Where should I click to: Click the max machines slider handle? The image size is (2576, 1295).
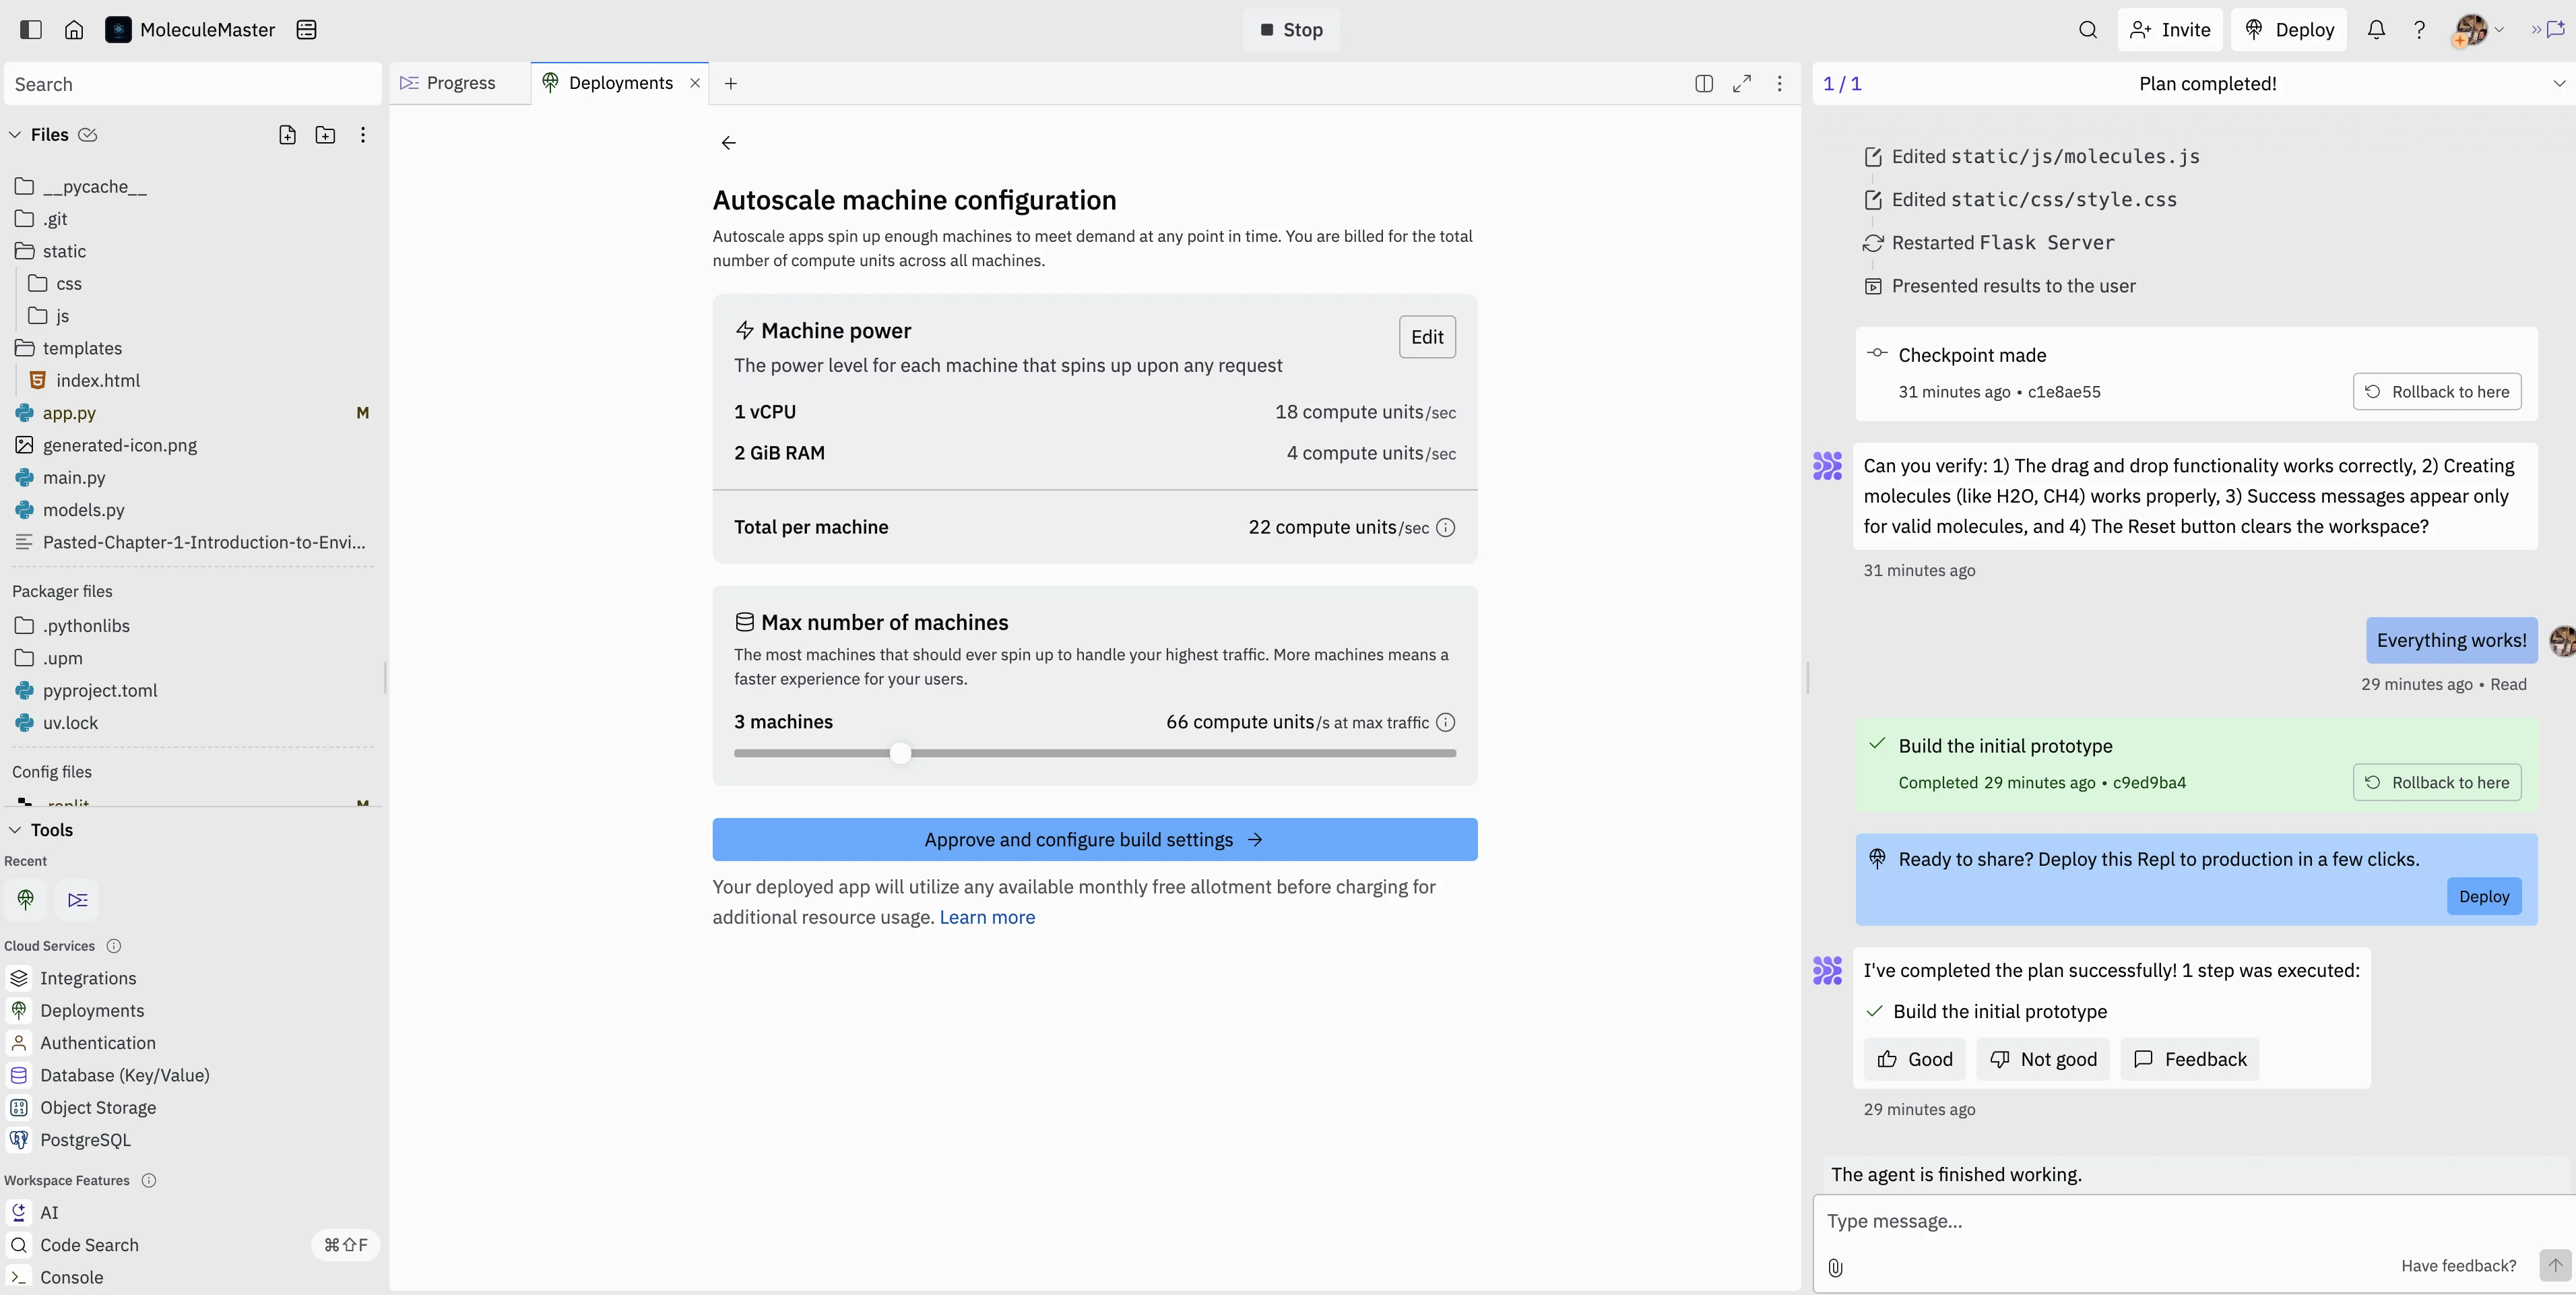pos(900,753)
